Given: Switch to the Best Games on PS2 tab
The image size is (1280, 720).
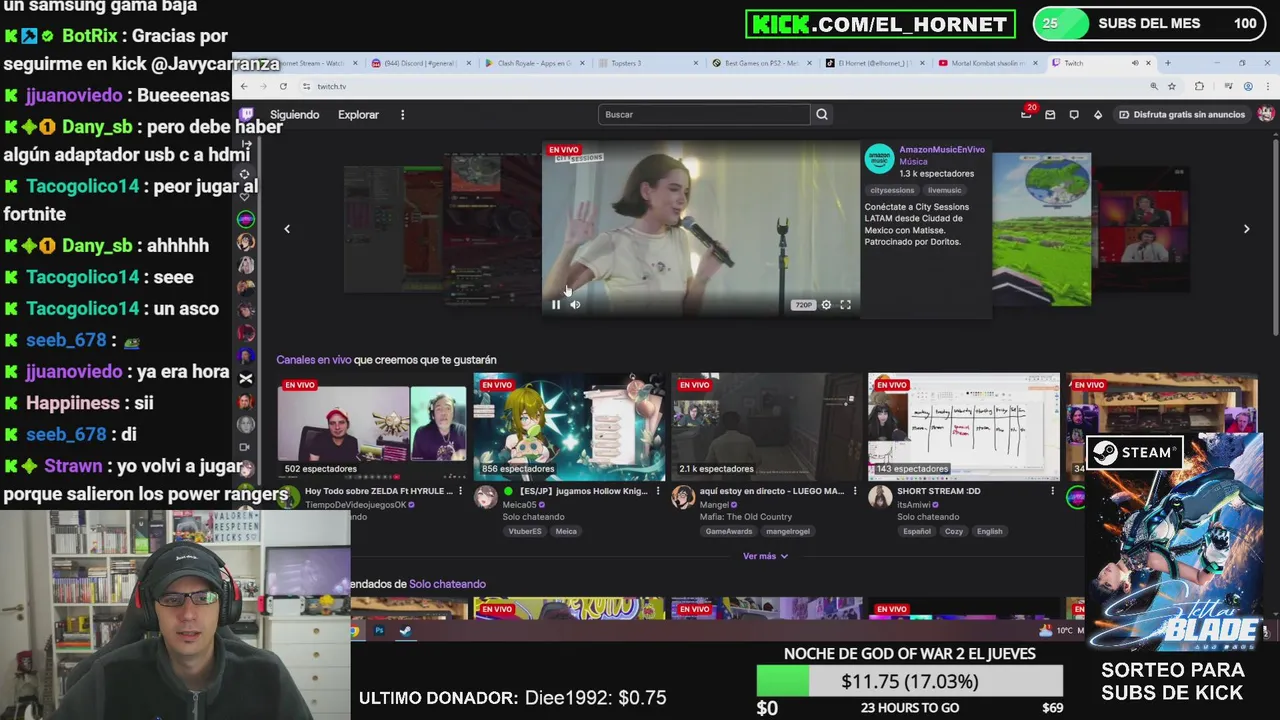Looking at the screenshot, I should [x=762, y=63].
